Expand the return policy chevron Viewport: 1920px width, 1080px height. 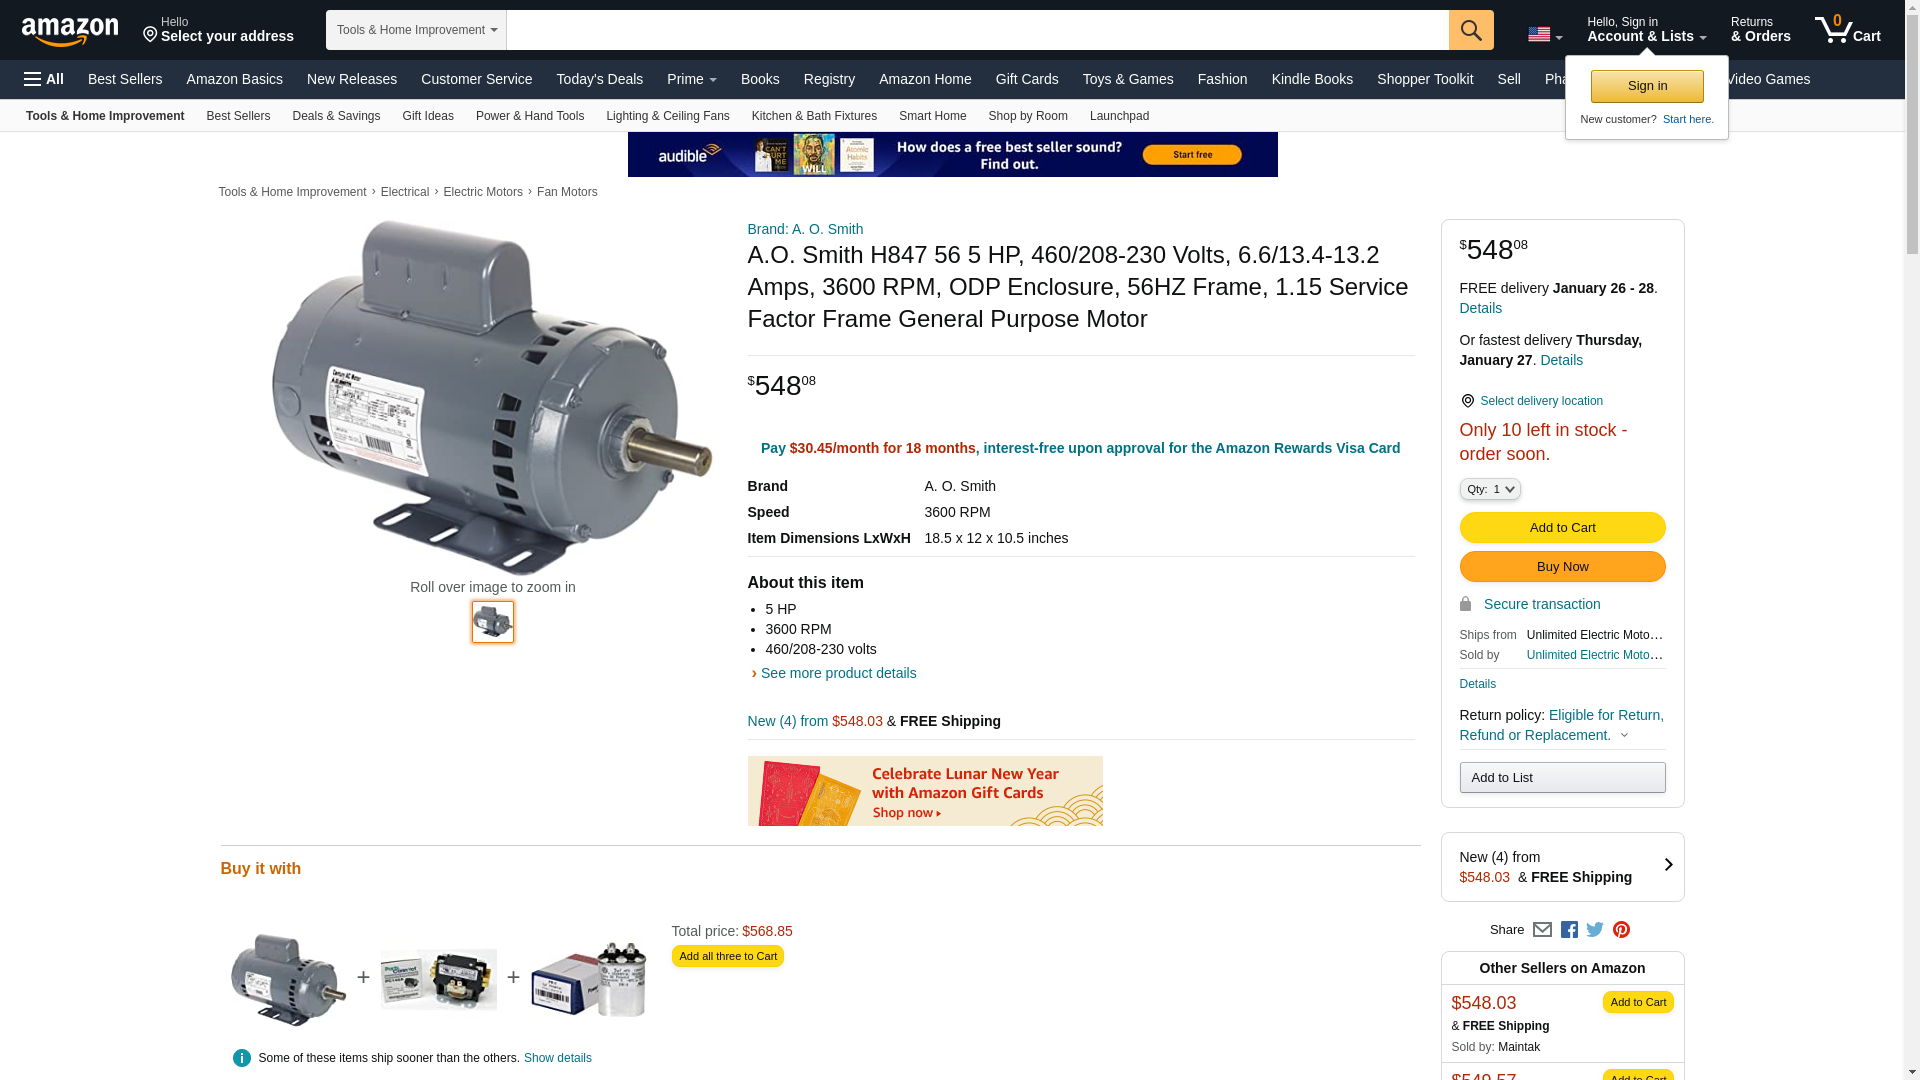1624,736
